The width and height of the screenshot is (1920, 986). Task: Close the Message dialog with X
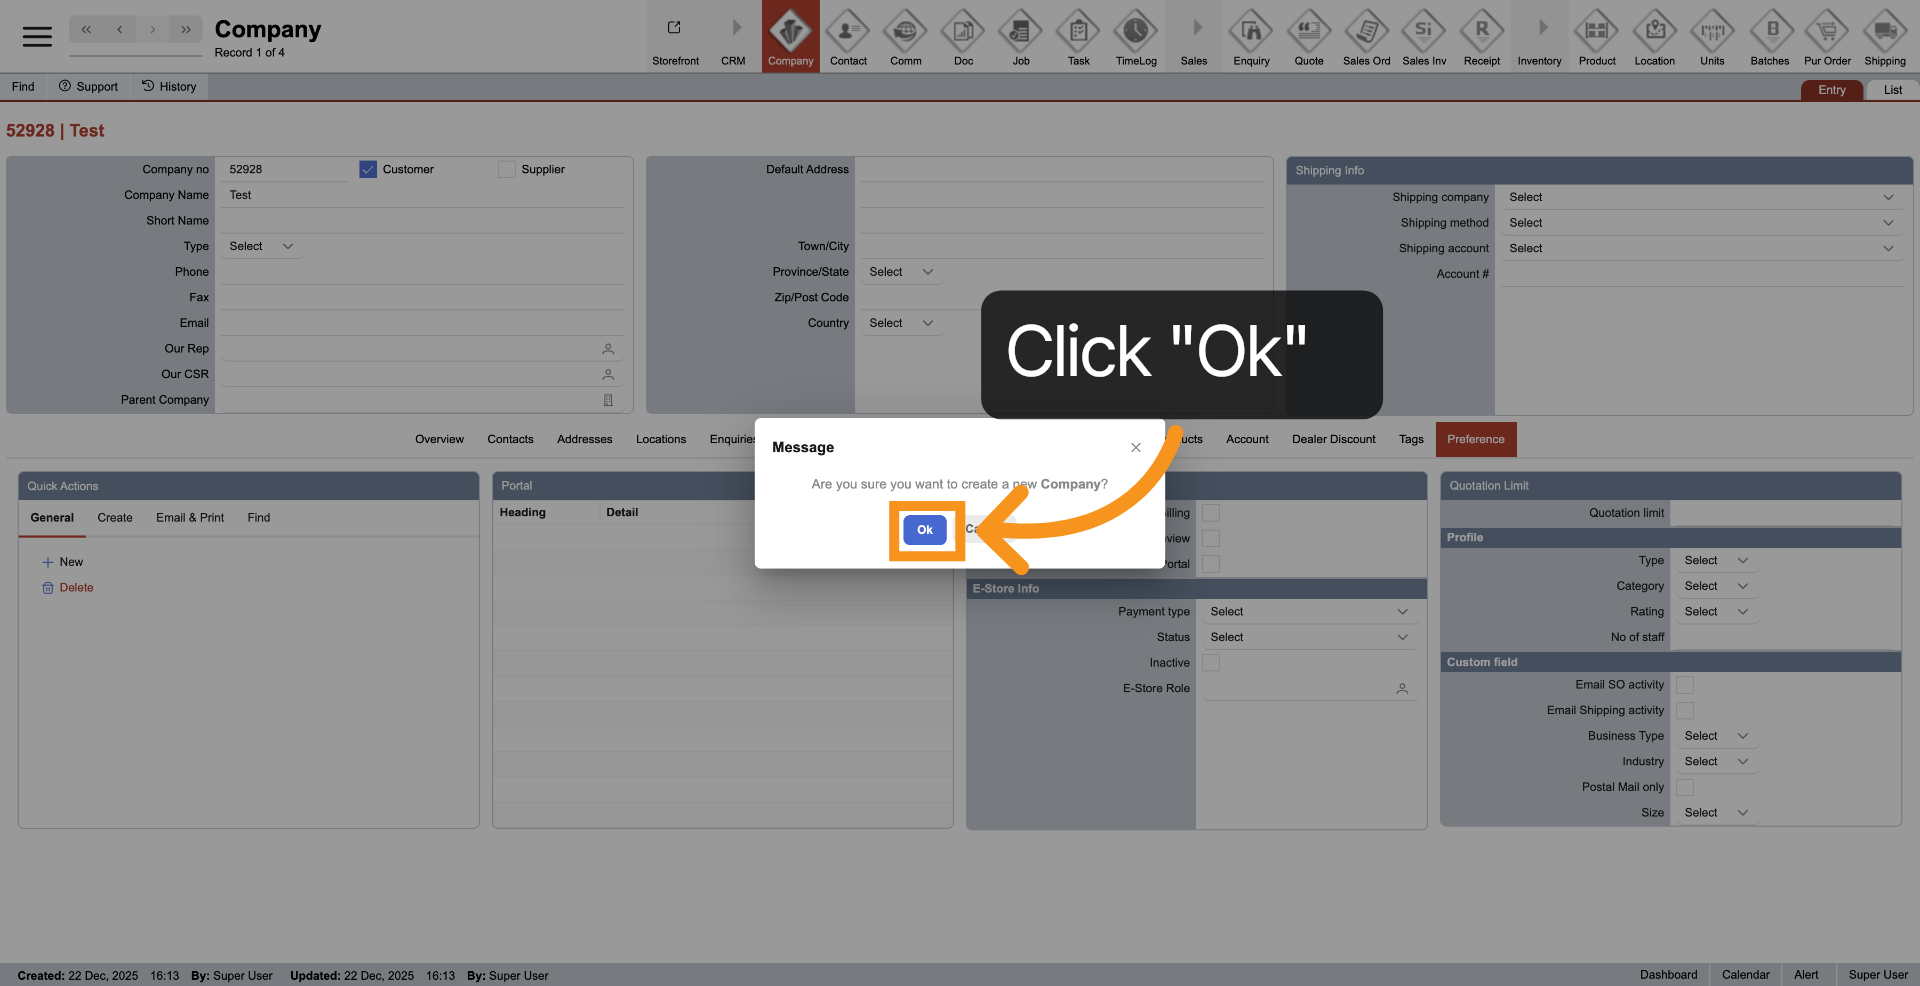click(1136, 448)
